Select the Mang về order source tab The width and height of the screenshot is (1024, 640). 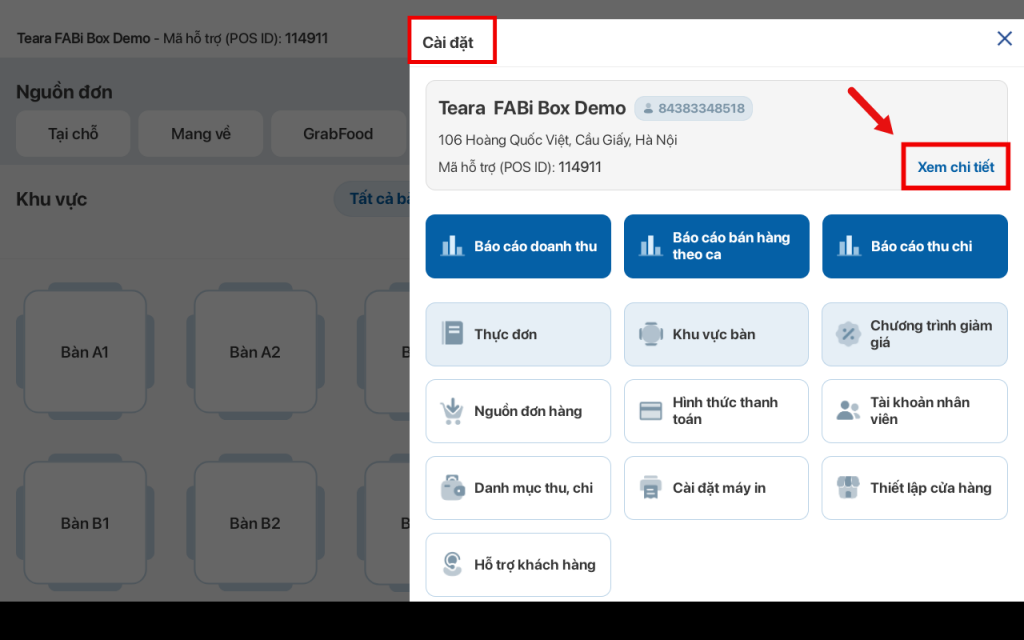coord(200,134)
